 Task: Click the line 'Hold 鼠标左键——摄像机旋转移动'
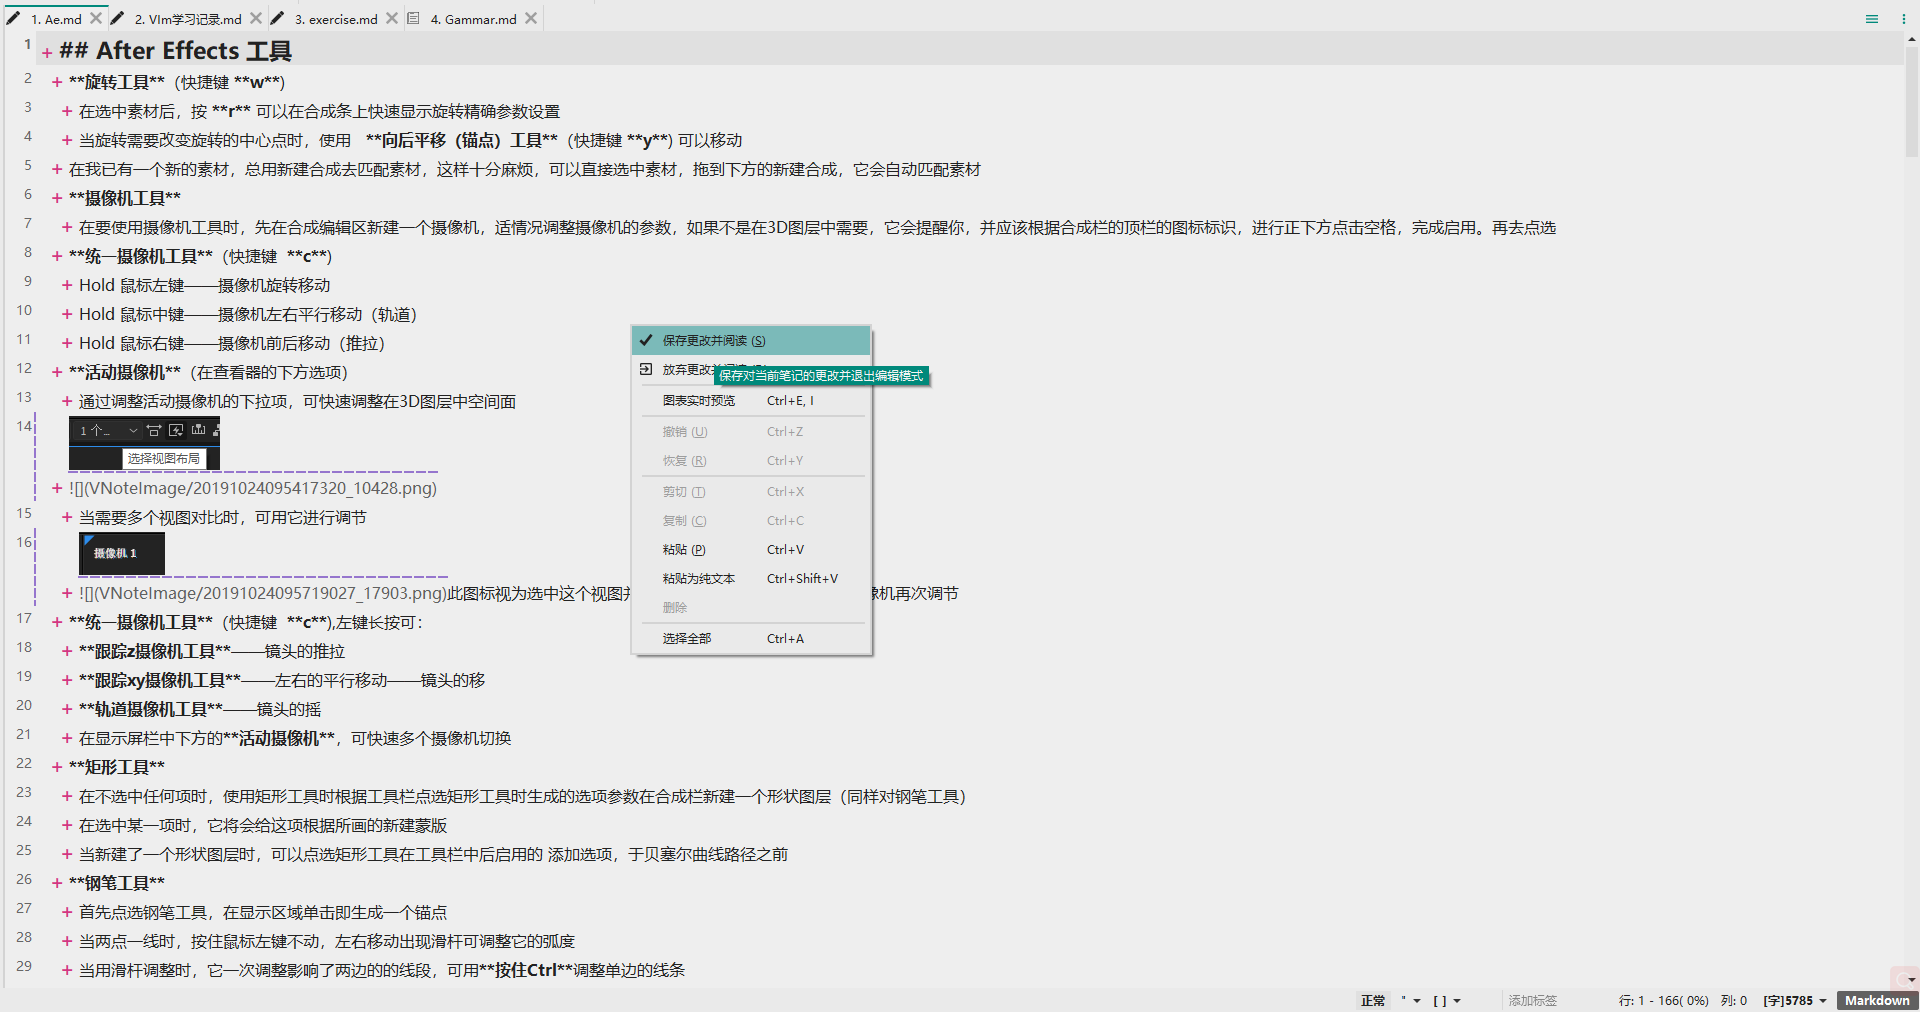pos(204,285)
